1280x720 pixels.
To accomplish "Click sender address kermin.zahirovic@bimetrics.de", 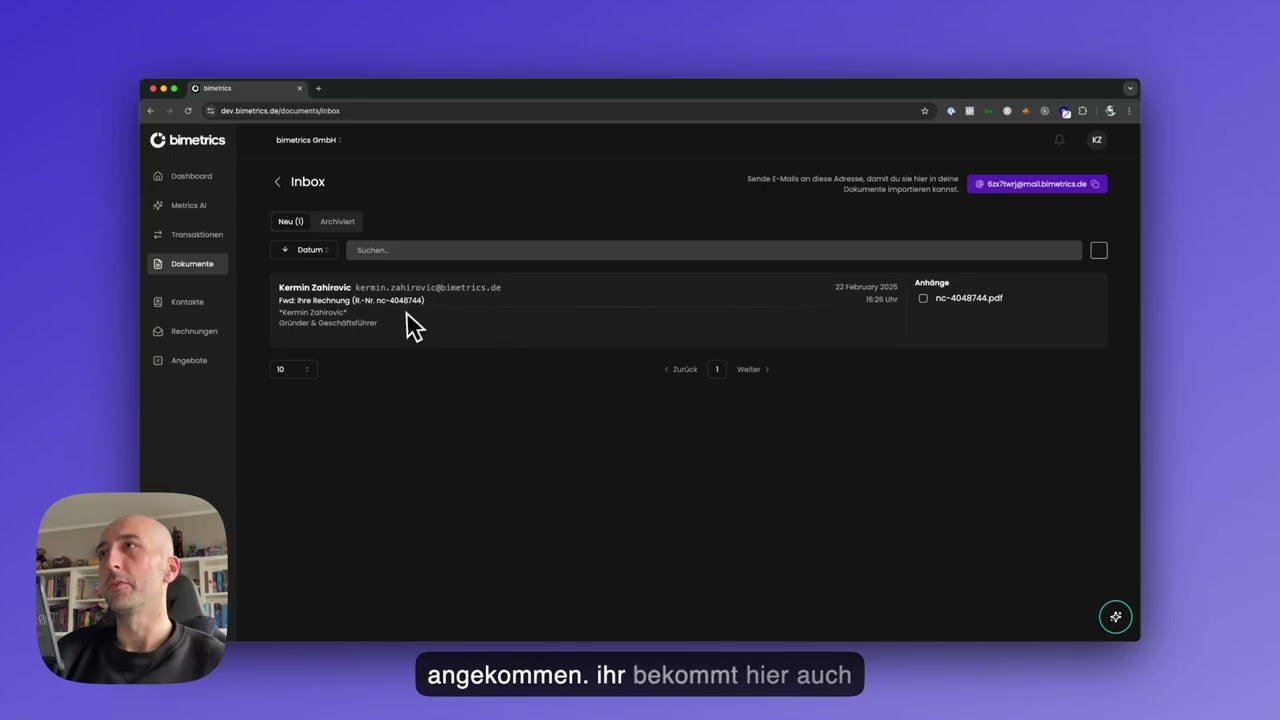I will 428,288.
